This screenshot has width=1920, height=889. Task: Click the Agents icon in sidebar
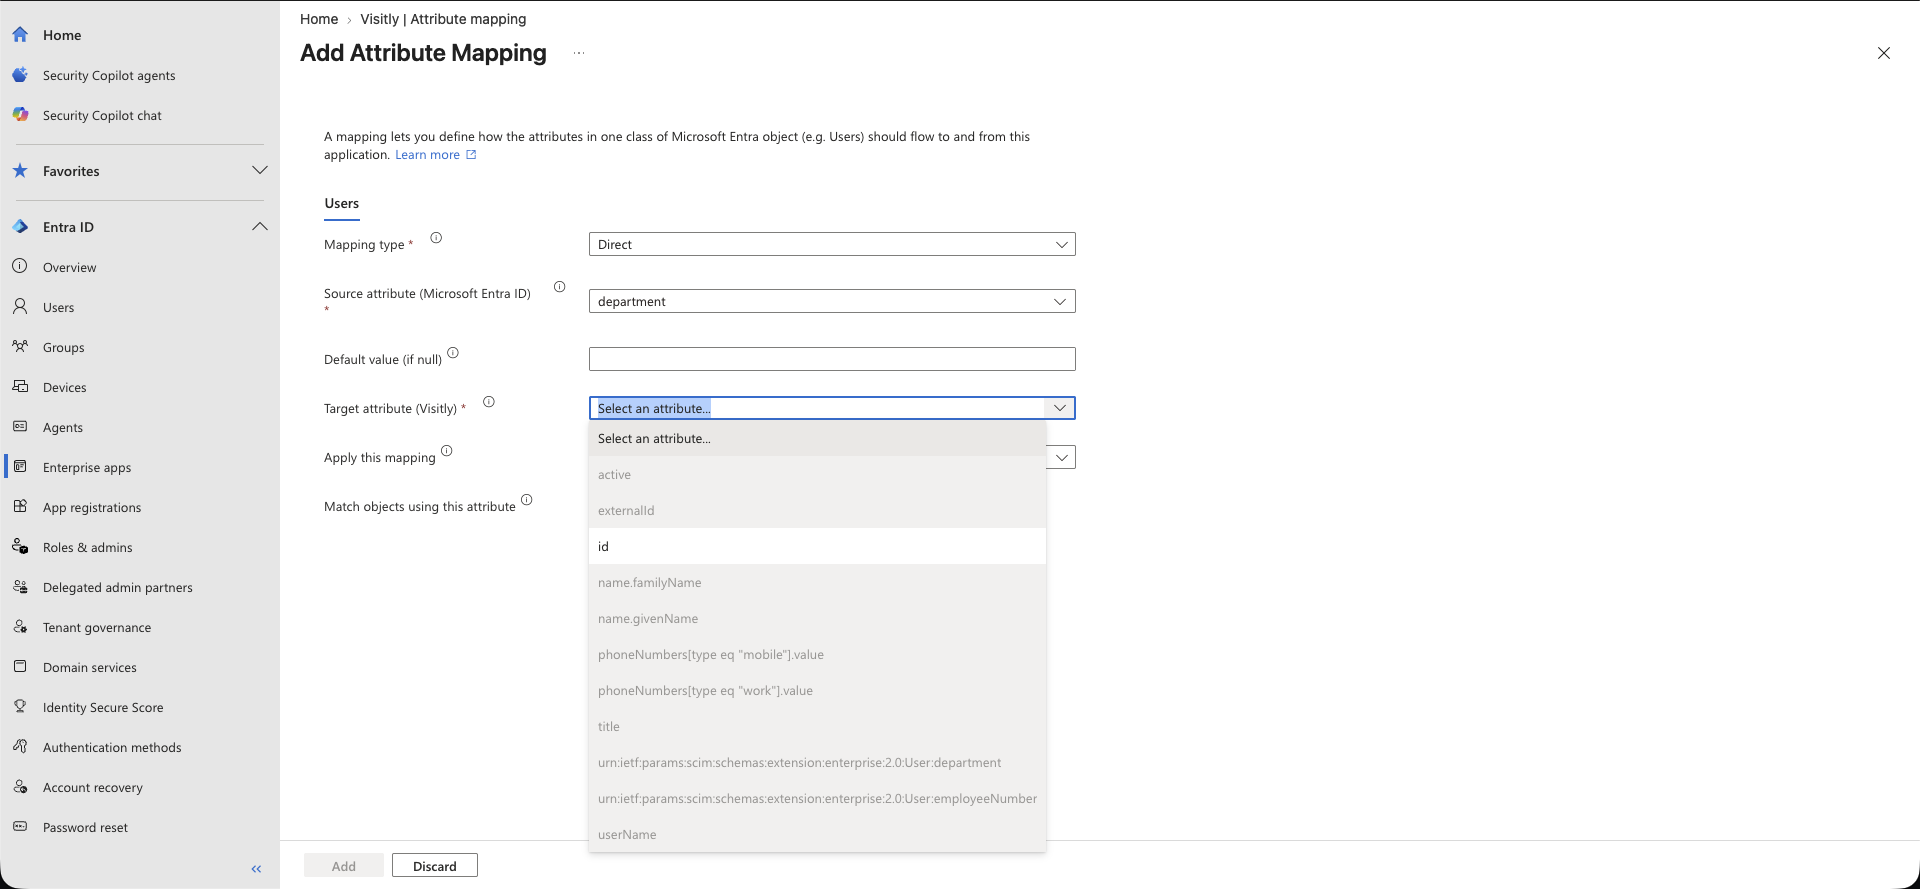click(20, 427)
